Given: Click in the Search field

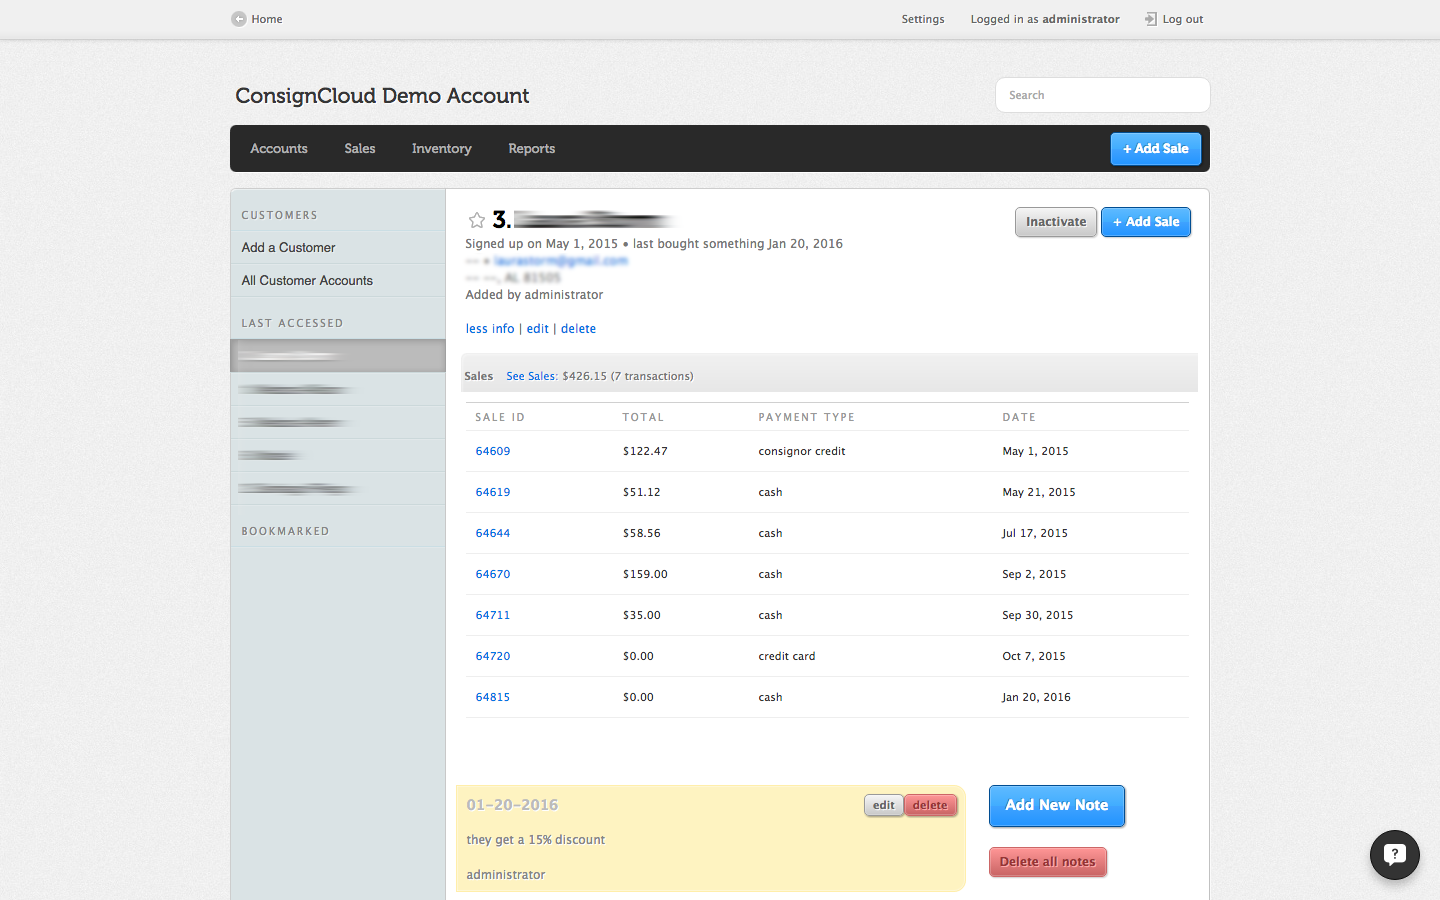Looking at the screenshot, I should [1102, 96].
